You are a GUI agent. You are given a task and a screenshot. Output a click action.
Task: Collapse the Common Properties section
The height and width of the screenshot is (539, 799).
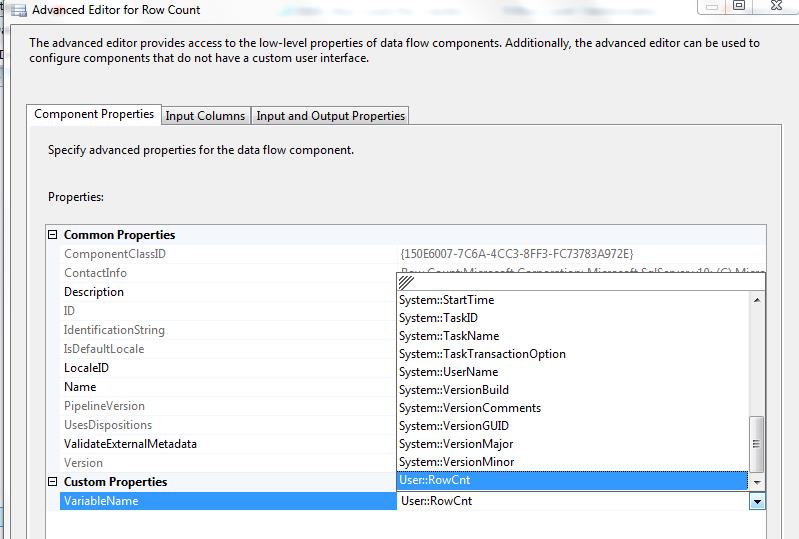click(53, 235)
